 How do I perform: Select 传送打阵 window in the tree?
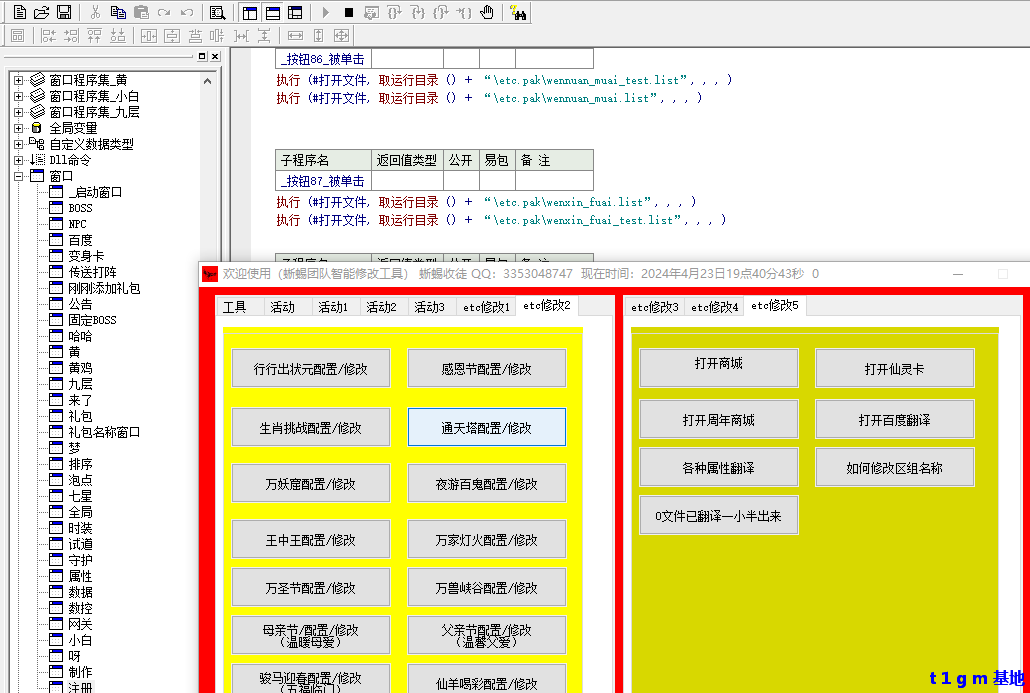click(x=92, y=272)
